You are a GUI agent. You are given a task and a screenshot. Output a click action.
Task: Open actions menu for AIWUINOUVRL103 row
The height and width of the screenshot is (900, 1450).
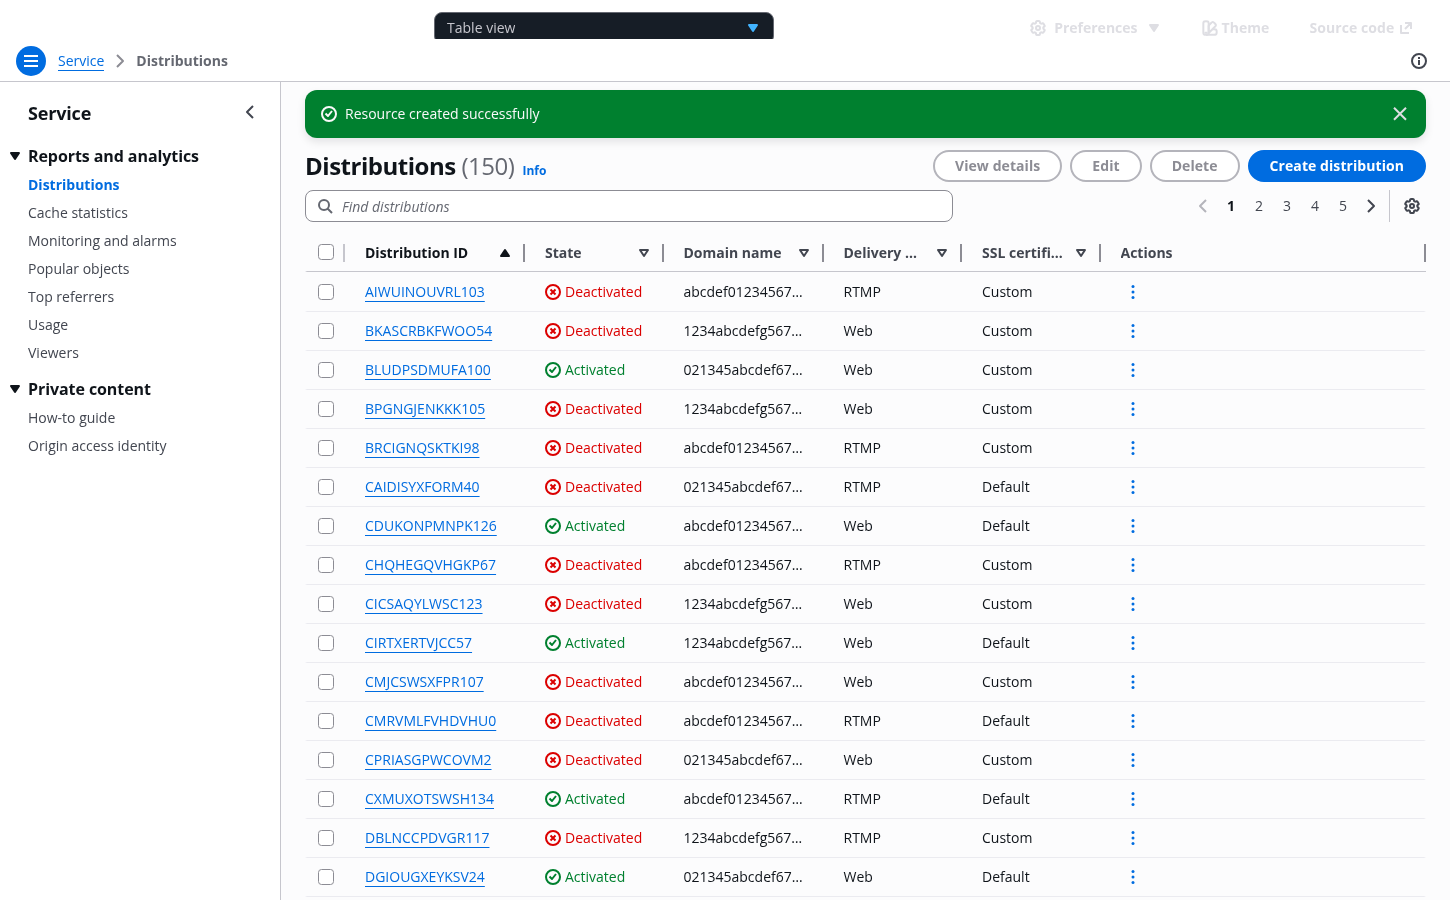coord(1132,292)
